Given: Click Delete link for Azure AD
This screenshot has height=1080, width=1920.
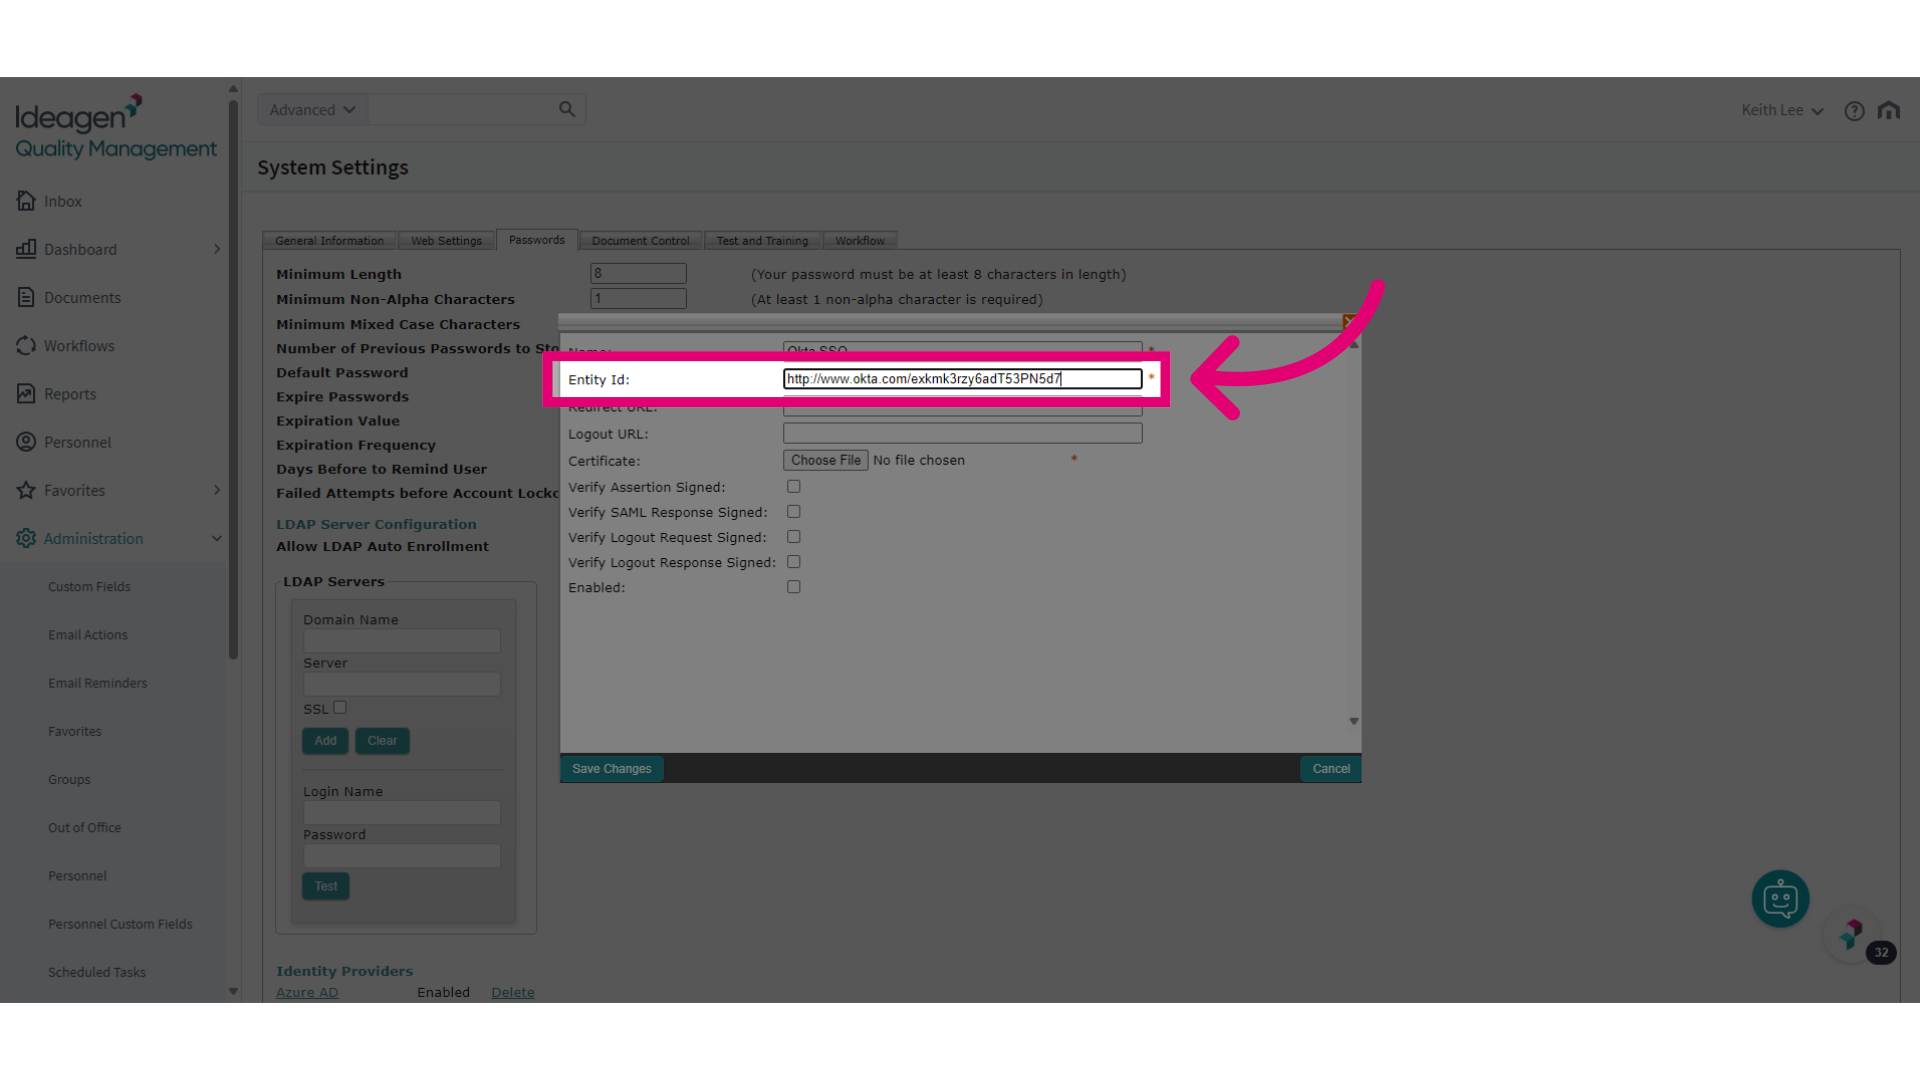Looking at the screenshot, I should [x=513, y=992].
